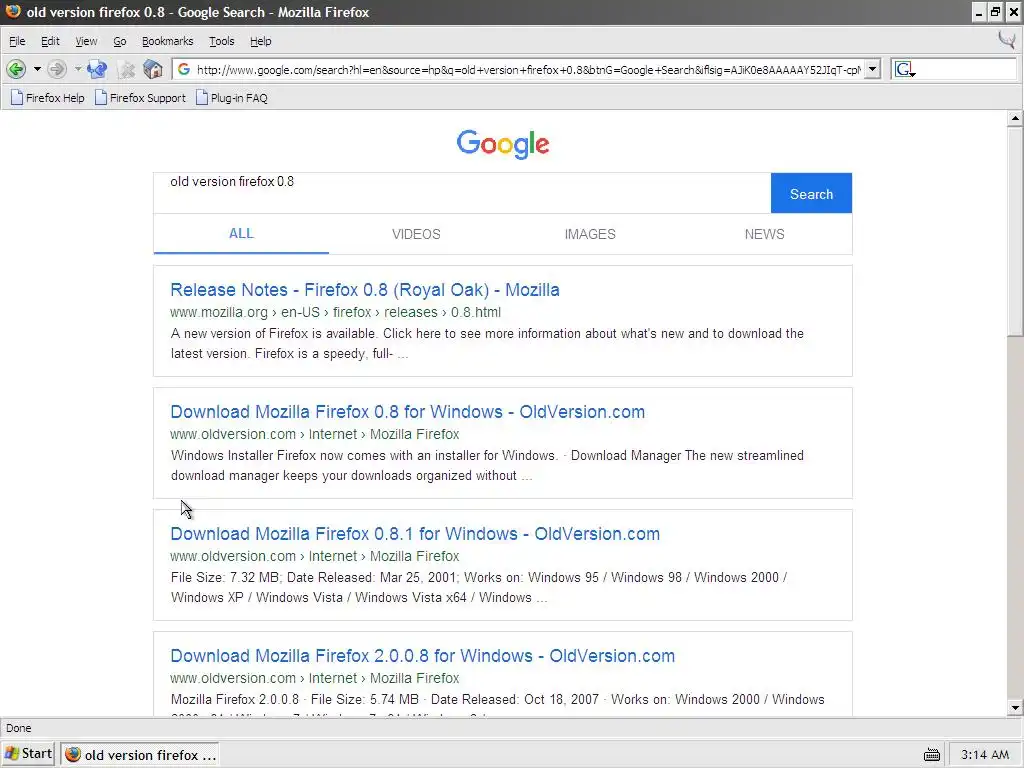Viewport: 1024px width, 768px height.
Task: Open the Plug-in FAQ bookmark
Action: [232, 98]
